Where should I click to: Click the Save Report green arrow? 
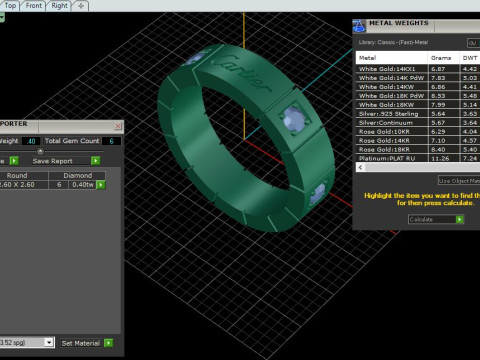96,161
